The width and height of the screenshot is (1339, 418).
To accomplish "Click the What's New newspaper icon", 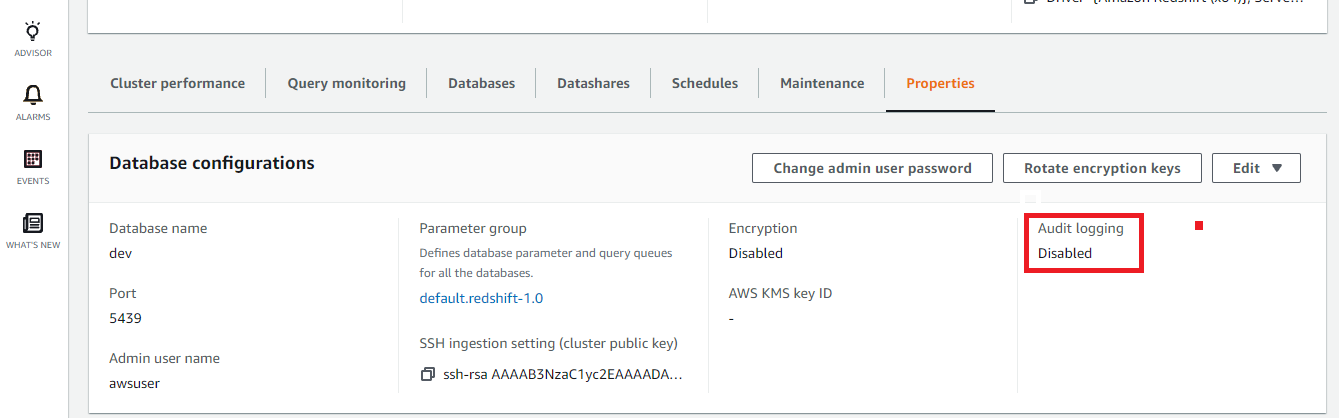I will coord(33,224).
